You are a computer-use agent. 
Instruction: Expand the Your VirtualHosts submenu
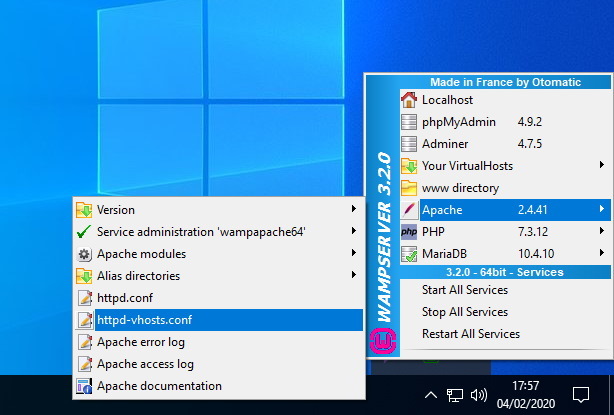pos(601,166)
